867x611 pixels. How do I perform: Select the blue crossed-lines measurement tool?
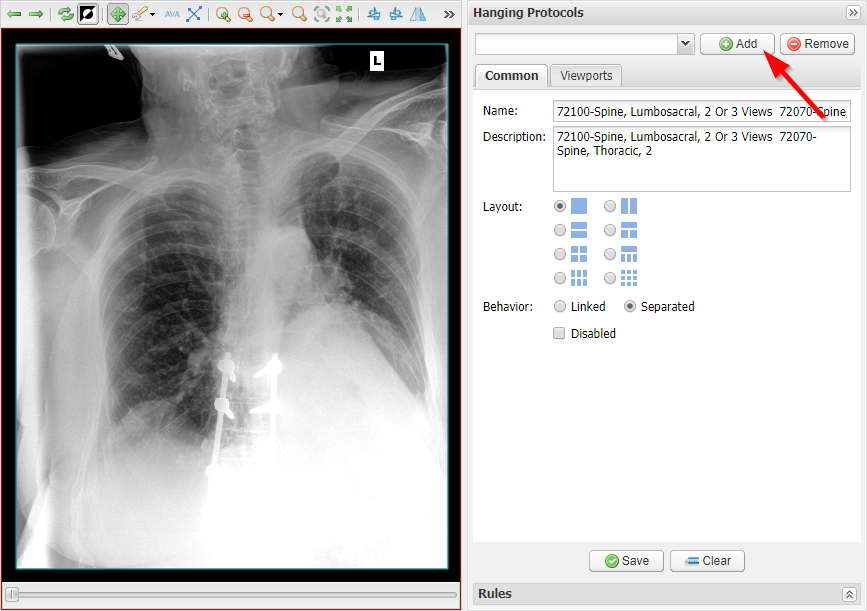[x=194, y=14]
